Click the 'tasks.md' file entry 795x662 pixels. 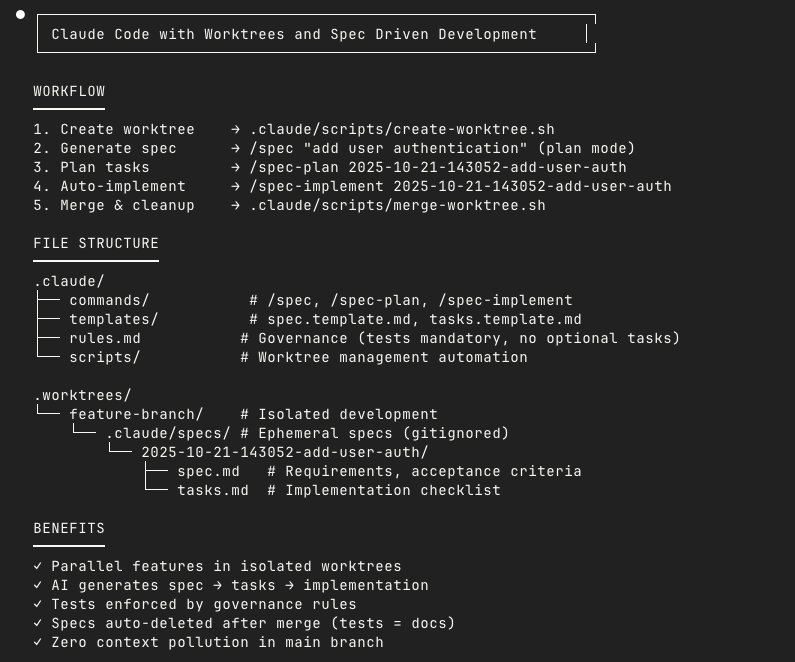pyautogui.click(x=213, y=491)
